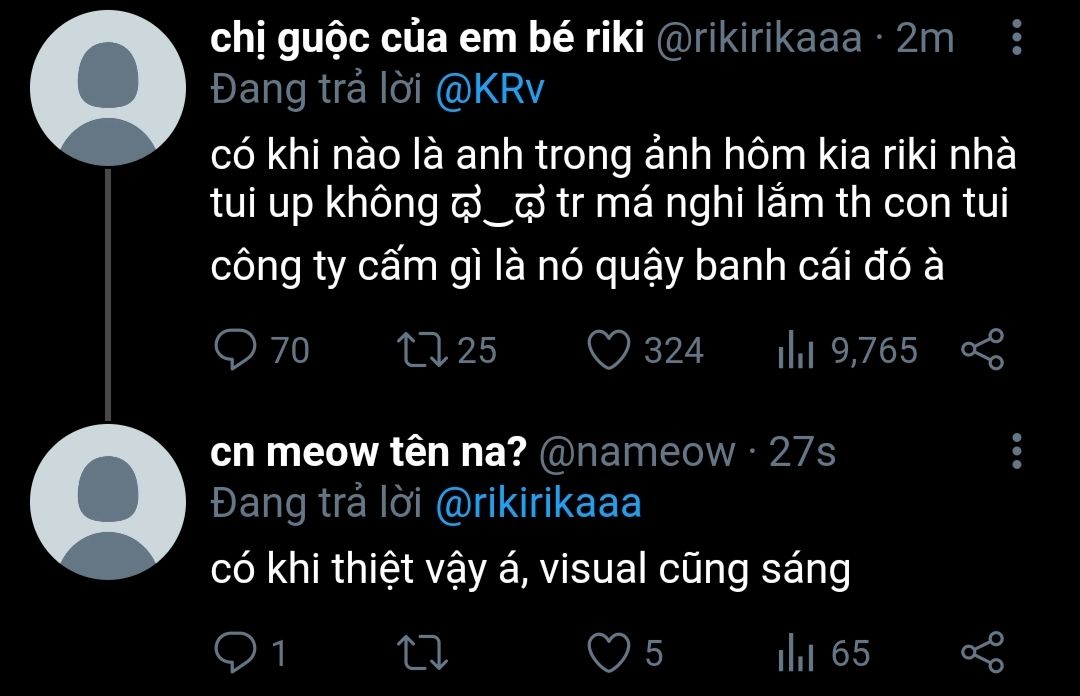Open the @KRv mention link
1080x696 pixels.
click(490, 90)
